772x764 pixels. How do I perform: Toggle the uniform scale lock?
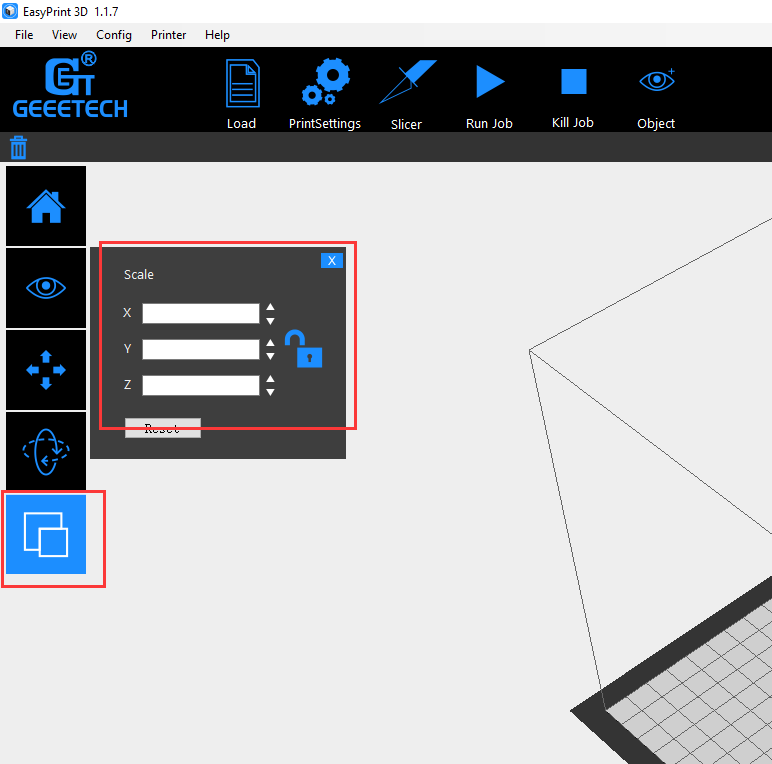[303, 349]
